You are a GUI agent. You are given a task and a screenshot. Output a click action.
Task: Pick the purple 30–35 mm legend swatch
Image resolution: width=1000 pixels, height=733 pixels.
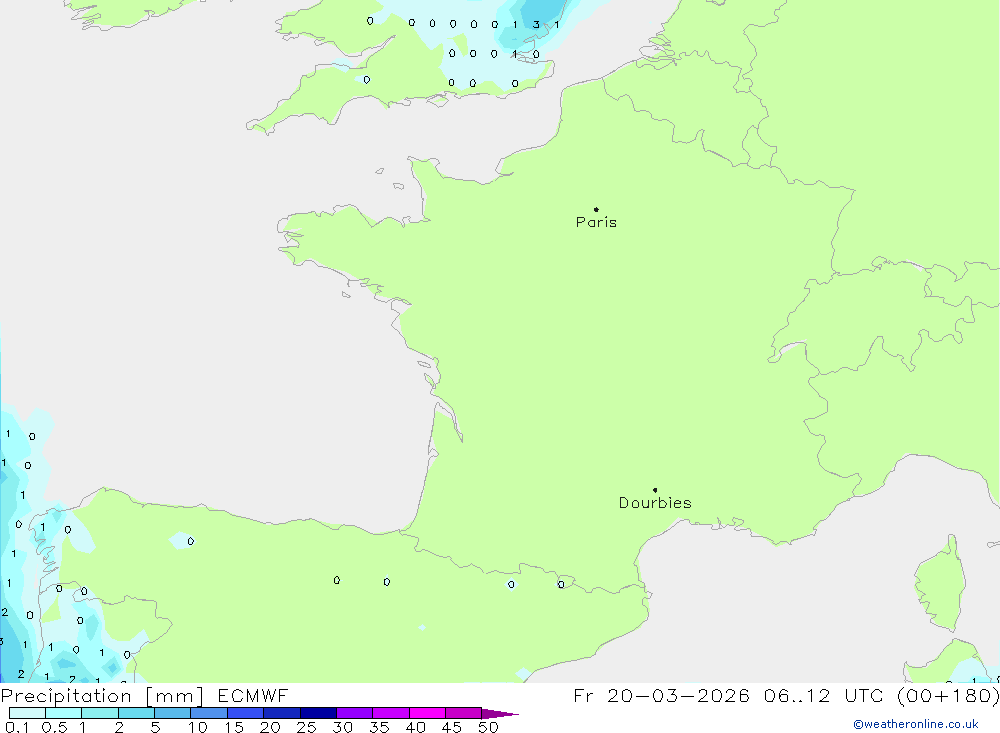point(354,713)
